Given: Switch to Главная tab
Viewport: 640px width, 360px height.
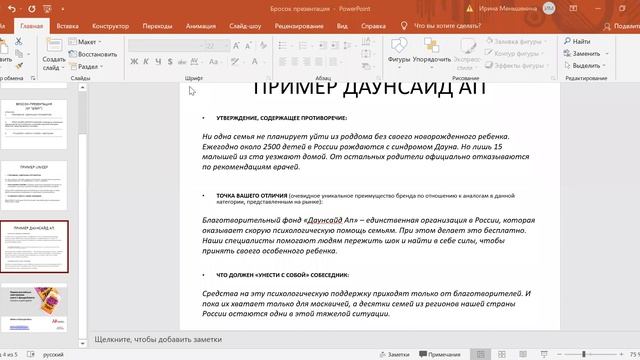Looking at the screenshot, I should tap(31, 26).
